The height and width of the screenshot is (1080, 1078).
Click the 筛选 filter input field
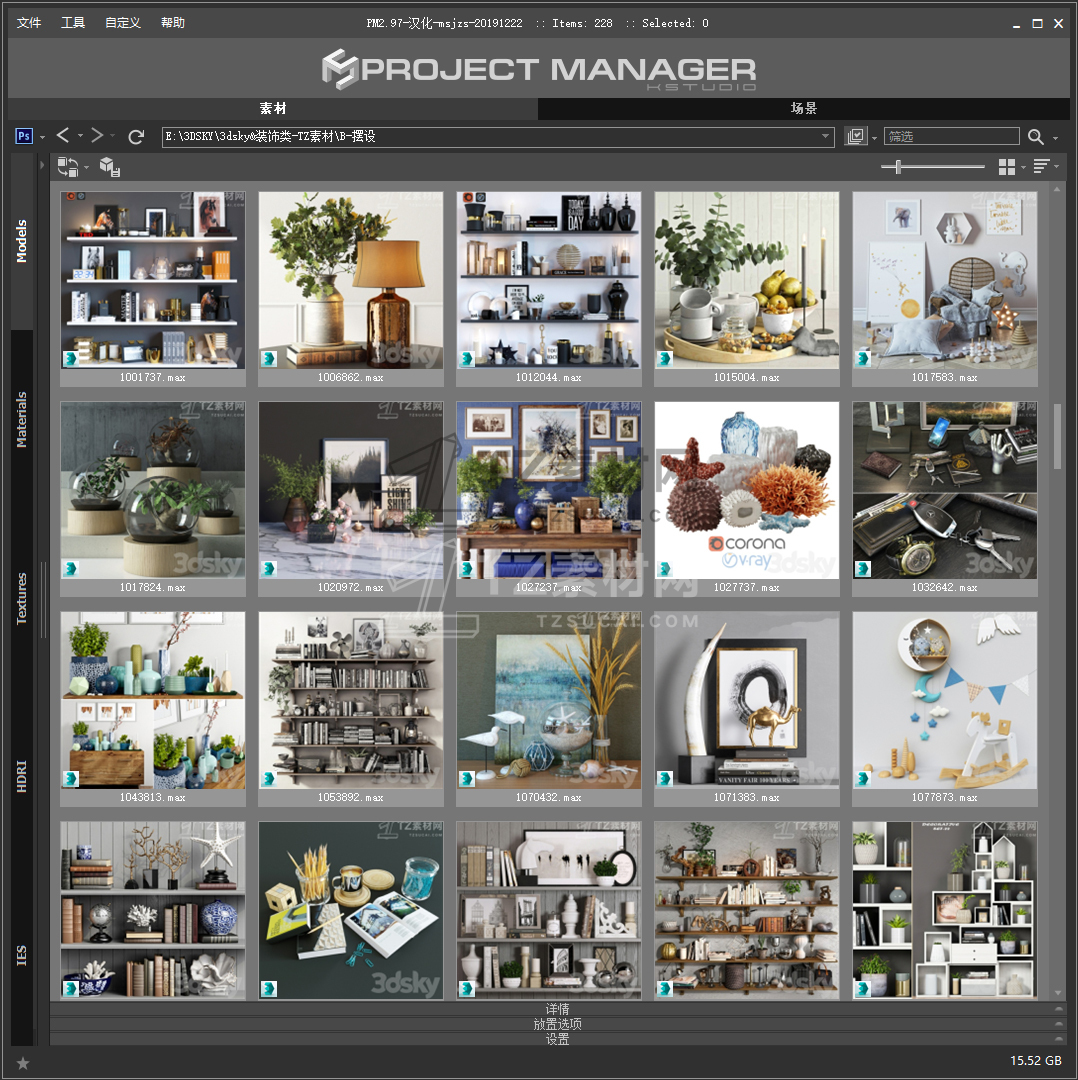(952, 136)
